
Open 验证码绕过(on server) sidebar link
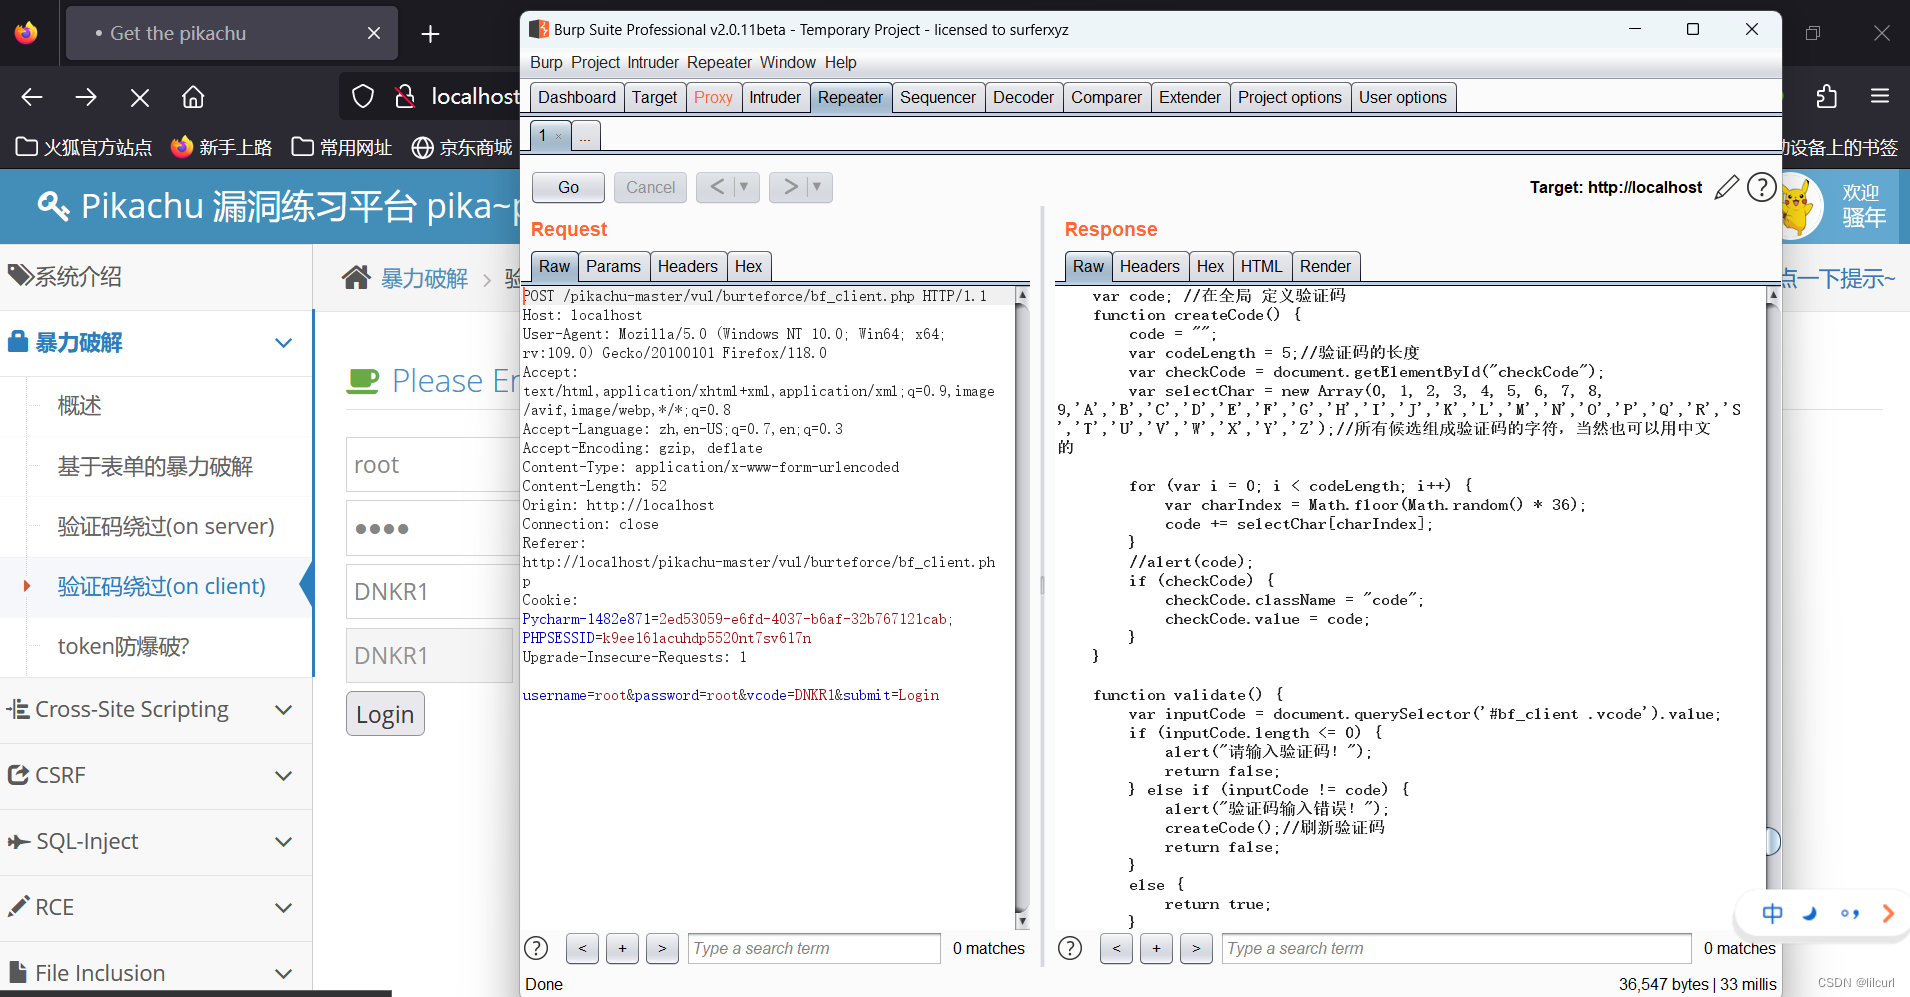point(166,526)
